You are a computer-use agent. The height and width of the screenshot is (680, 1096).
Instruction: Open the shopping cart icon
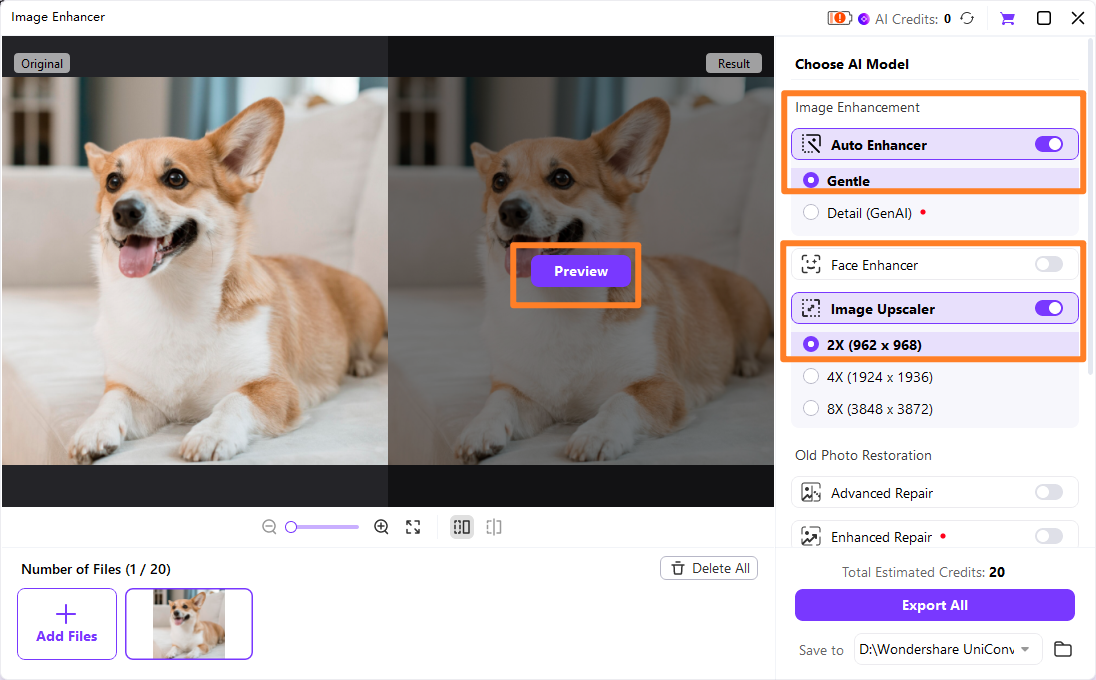(1007, 18)
